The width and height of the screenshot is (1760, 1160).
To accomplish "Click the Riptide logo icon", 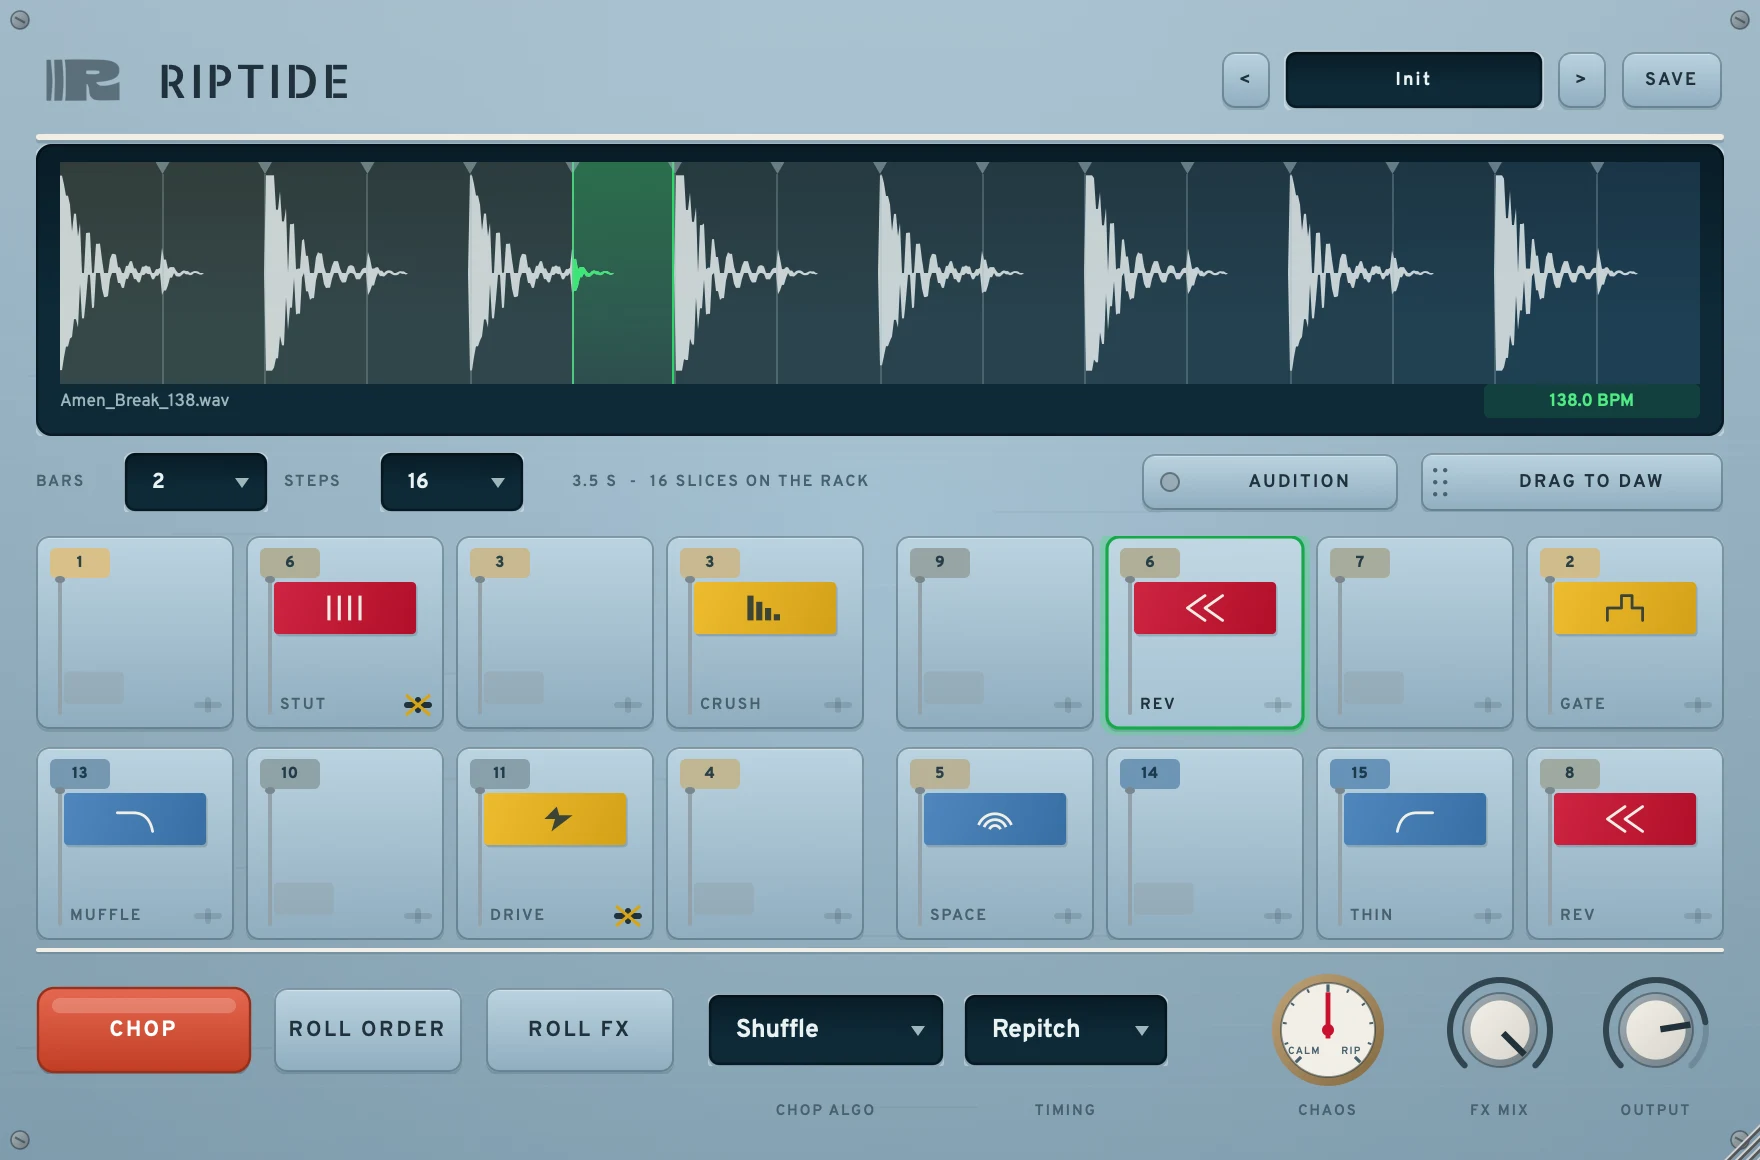I will (83, 80).
